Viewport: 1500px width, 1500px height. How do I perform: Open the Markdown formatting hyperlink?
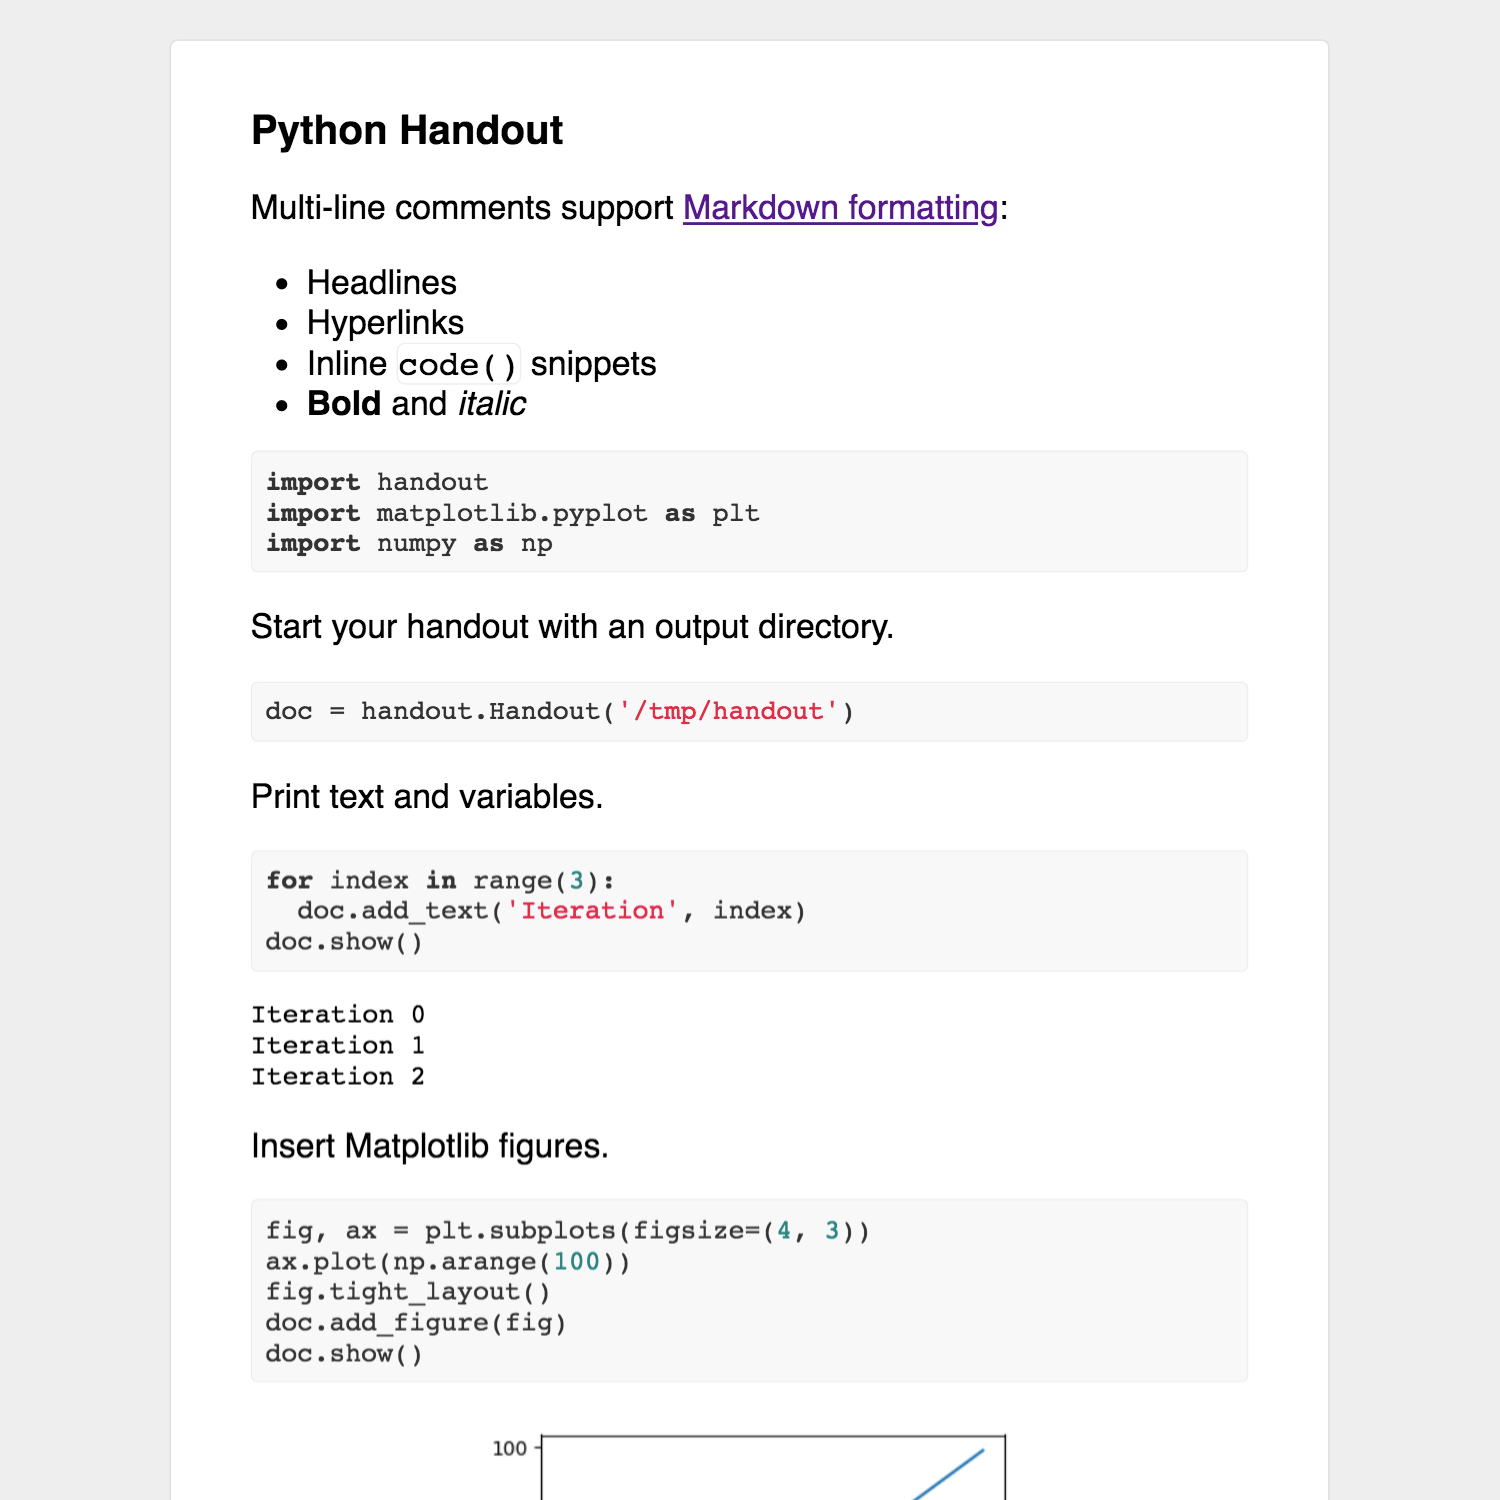(840, 208)
